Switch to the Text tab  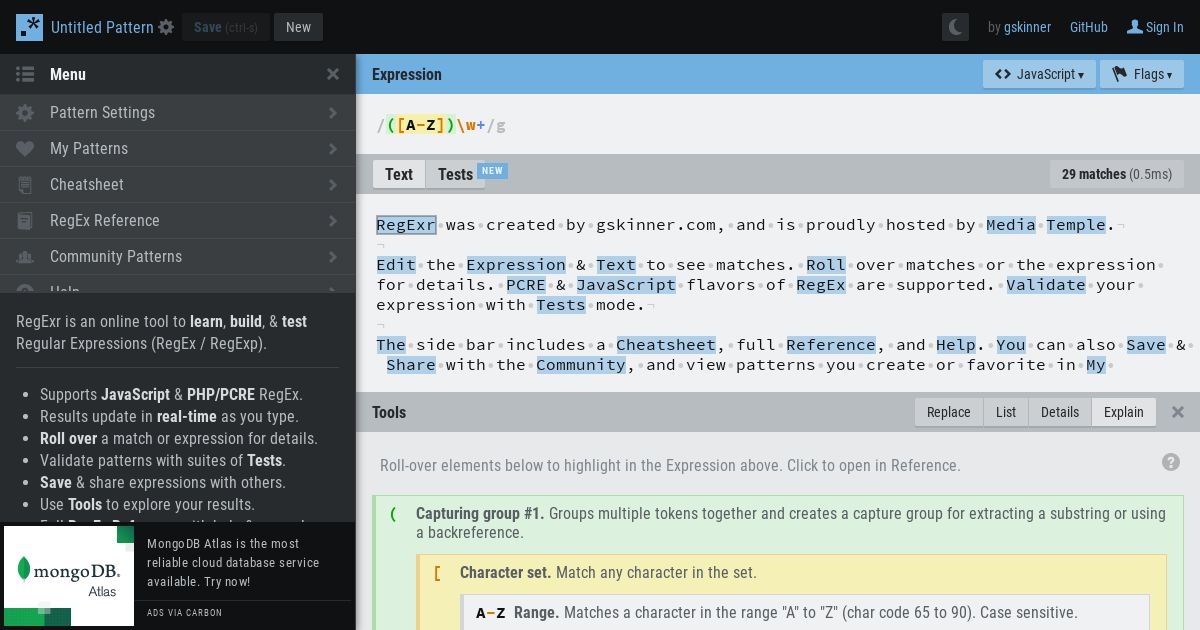(x=399, y=174)
